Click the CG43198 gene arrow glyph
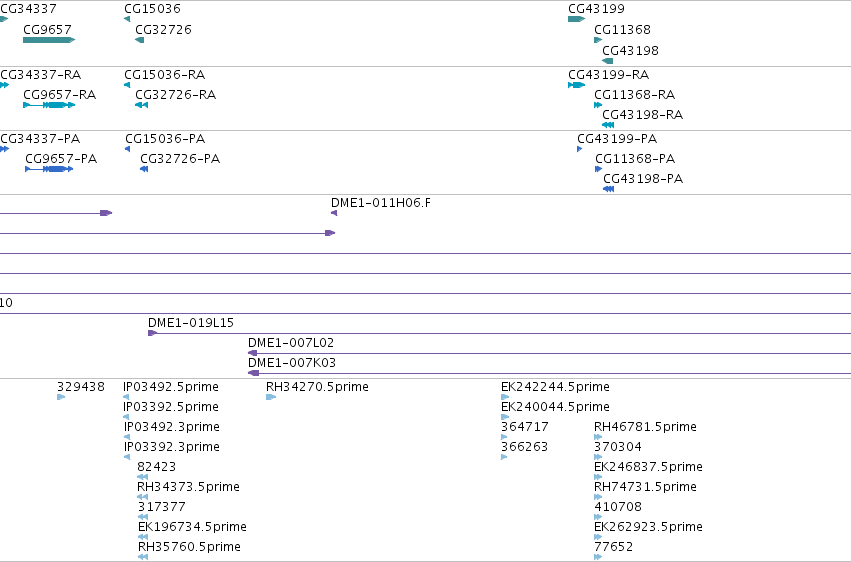Screen dimensions: 851x562 tap(608, 61)
